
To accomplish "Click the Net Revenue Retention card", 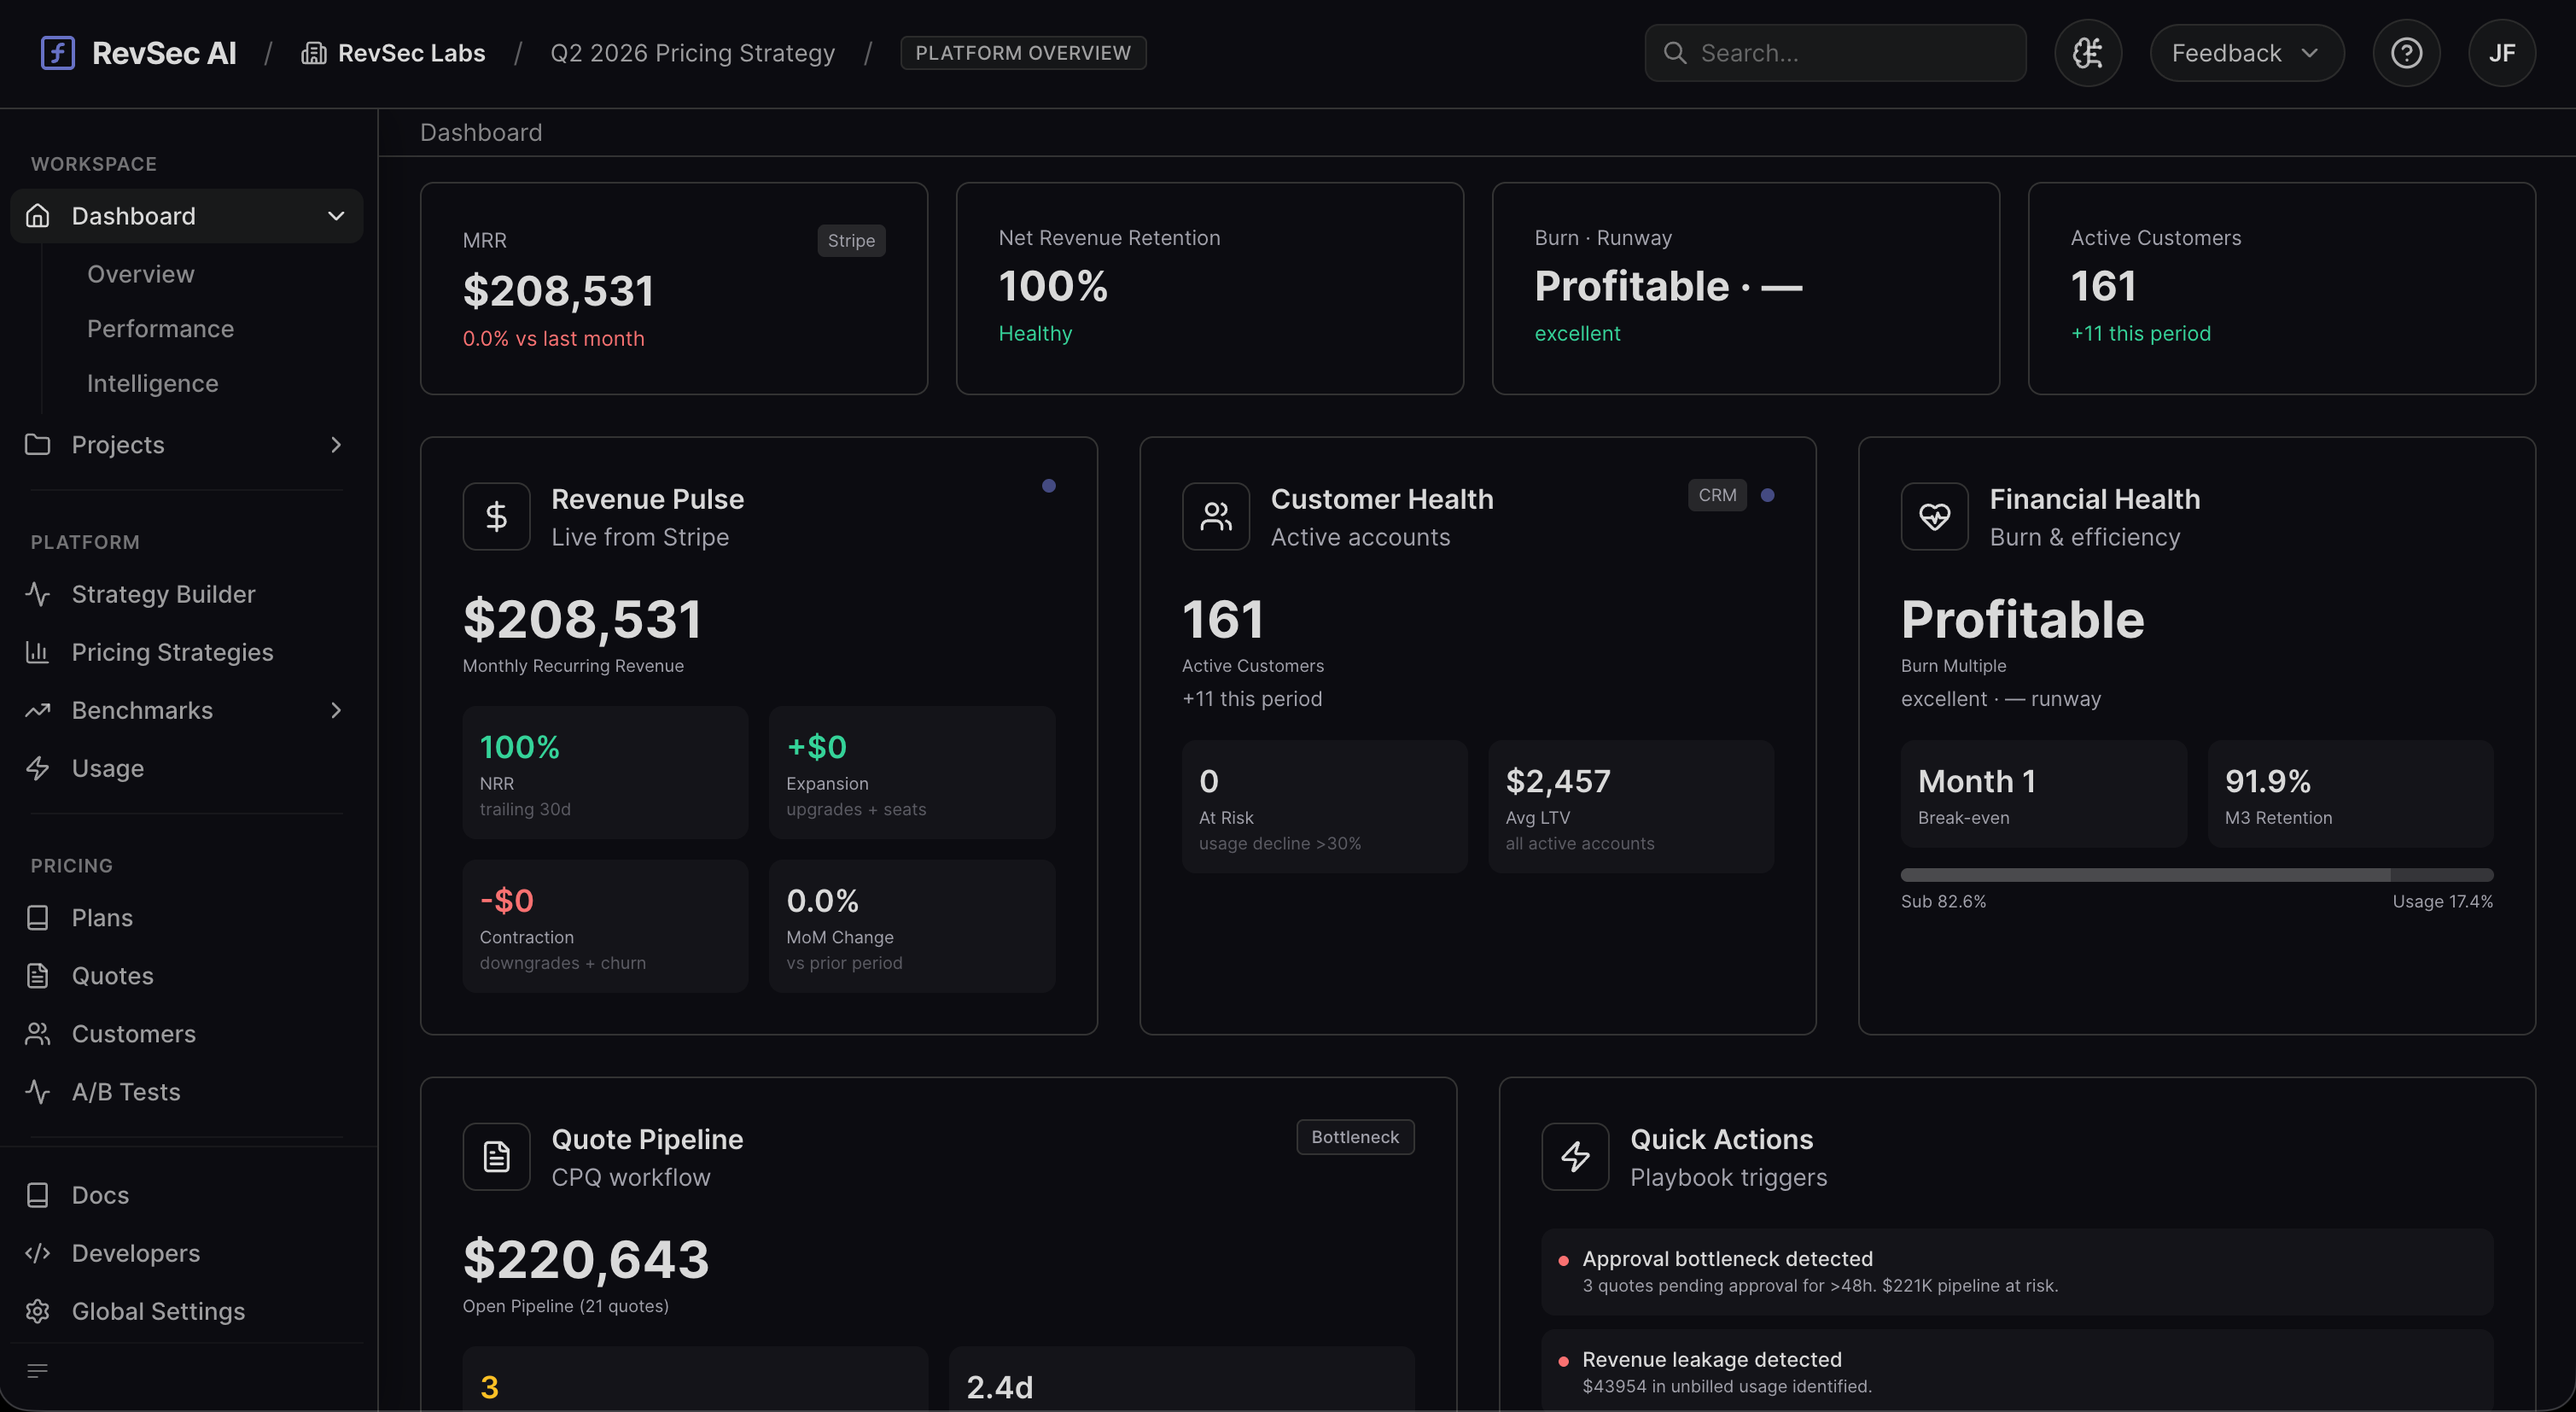I will [1209, 288].
